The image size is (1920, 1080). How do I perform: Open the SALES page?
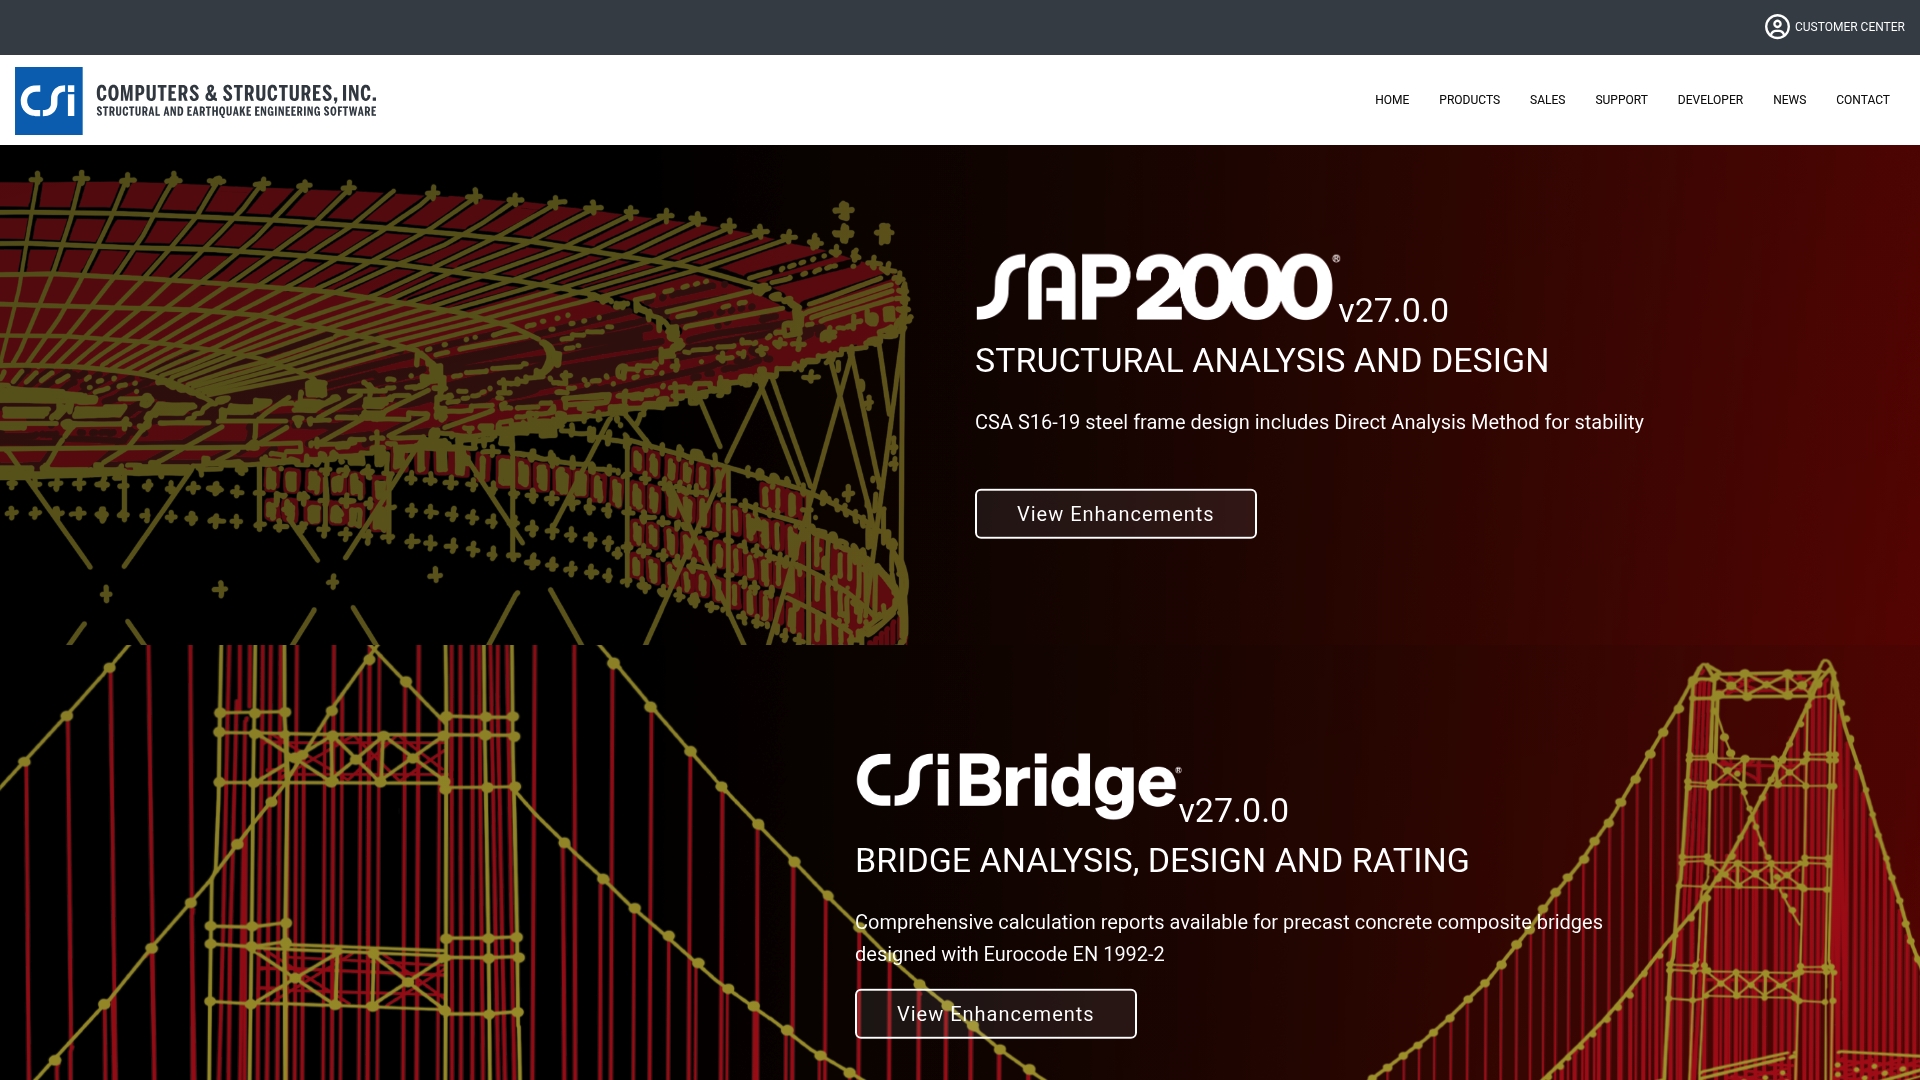coord(1547,100)
